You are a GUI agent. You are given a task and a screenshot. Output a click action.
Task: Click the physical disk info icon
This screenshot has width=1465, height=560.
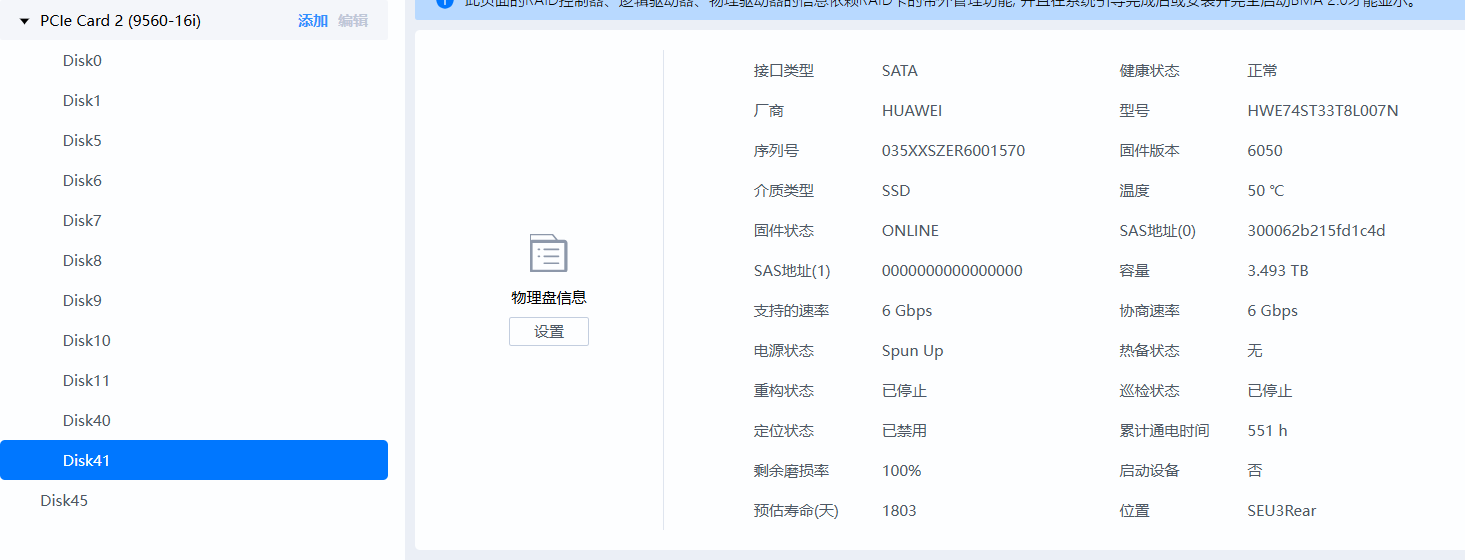[548, 254]
